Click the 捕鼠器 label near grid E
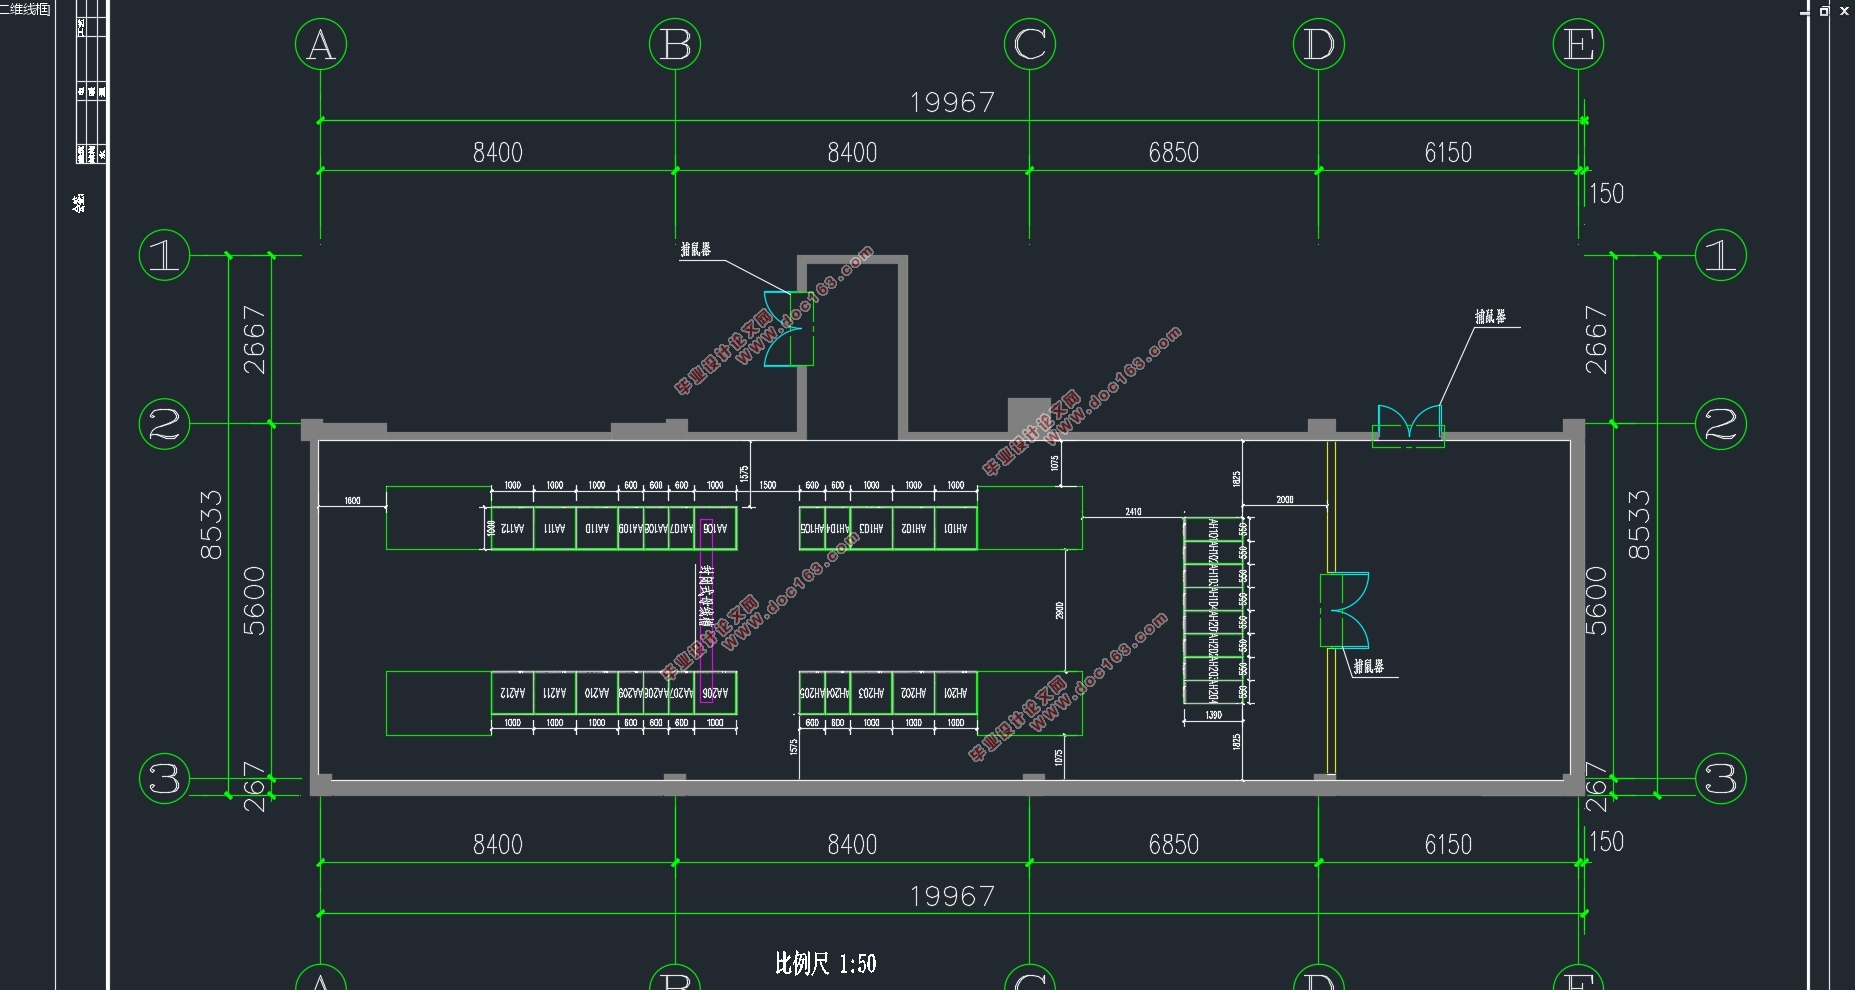The image size is (1855, 990). [1490, 317]
